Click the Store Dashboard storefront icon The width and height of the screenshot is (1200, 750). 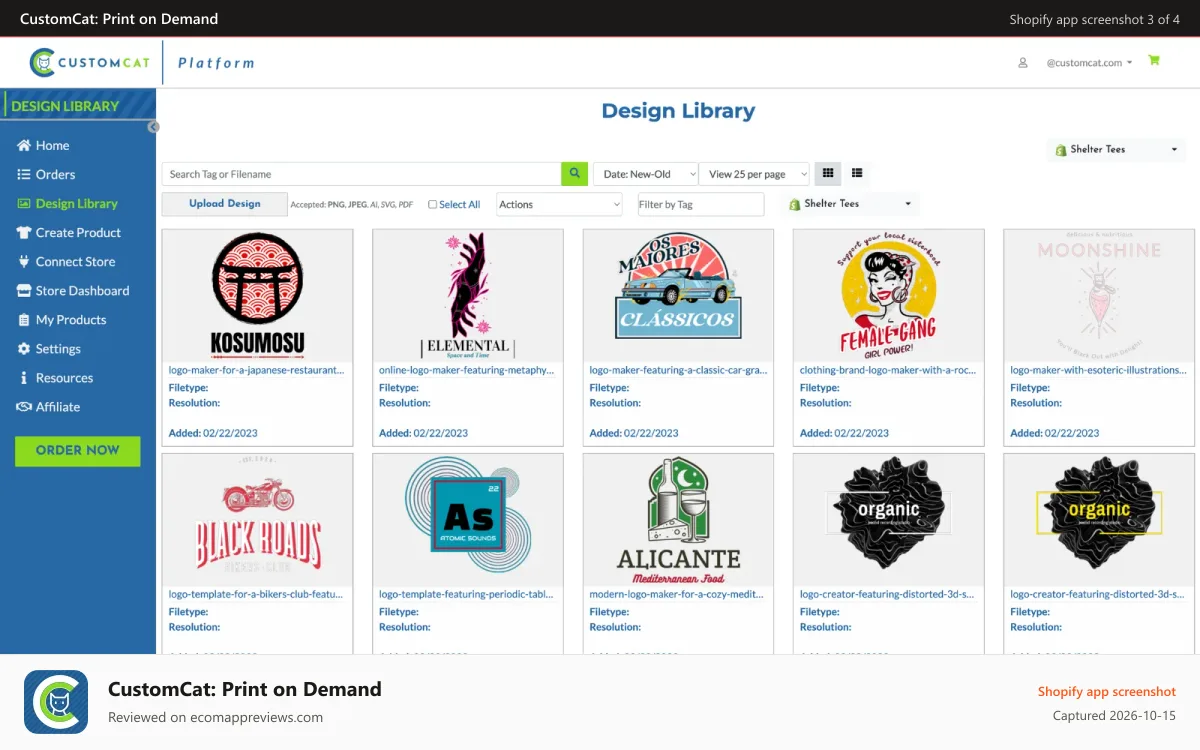coord(24,291)
